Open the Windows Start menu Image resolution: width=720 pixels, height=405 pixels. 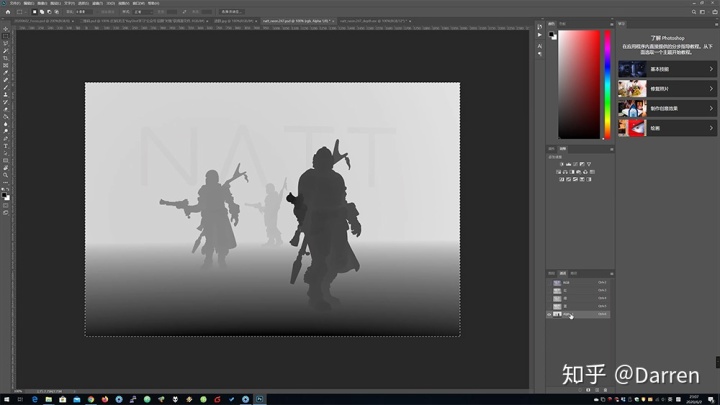point(6,399)
